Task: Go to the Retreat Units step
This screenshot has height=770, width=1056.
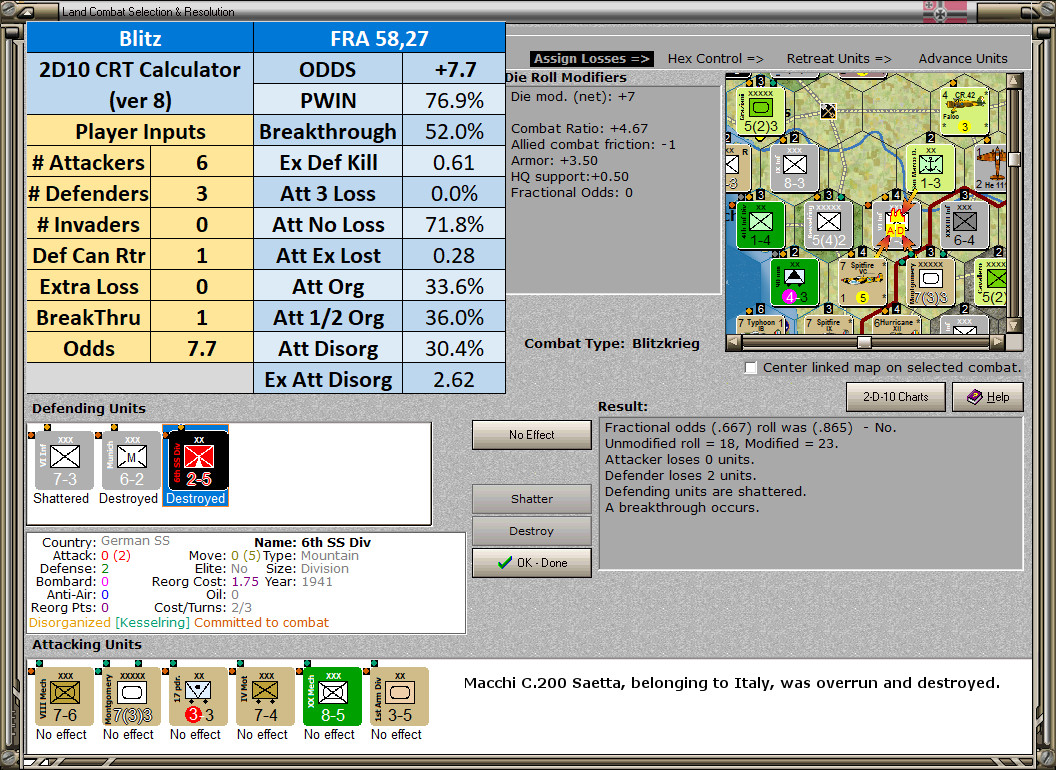Action: [839, 59]
